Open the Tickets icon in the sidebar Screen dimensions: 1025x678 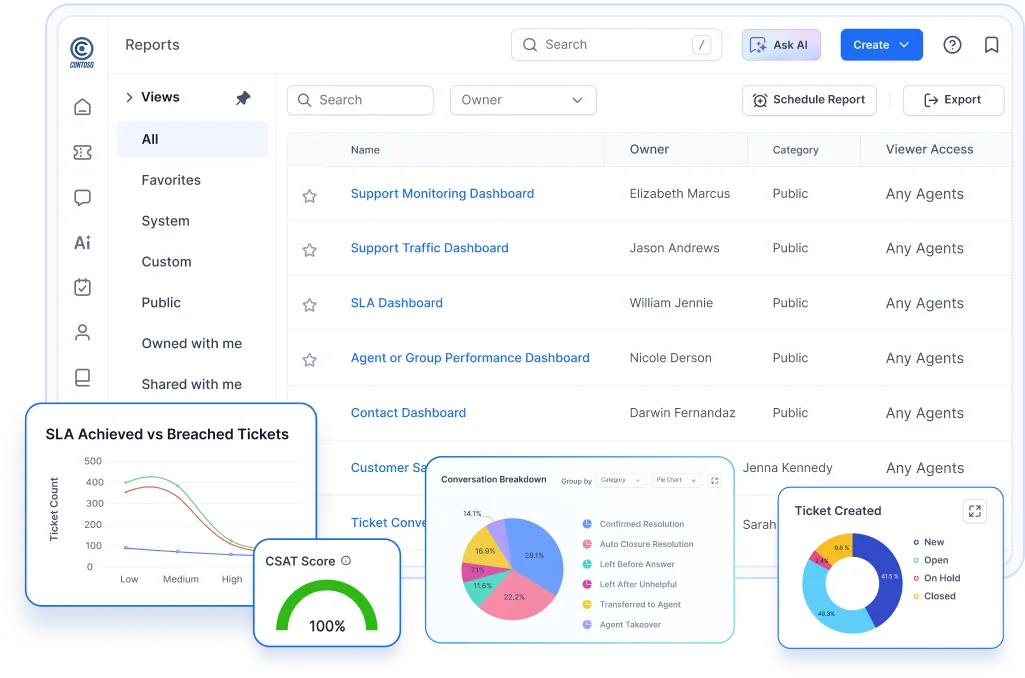click(82, 152)
